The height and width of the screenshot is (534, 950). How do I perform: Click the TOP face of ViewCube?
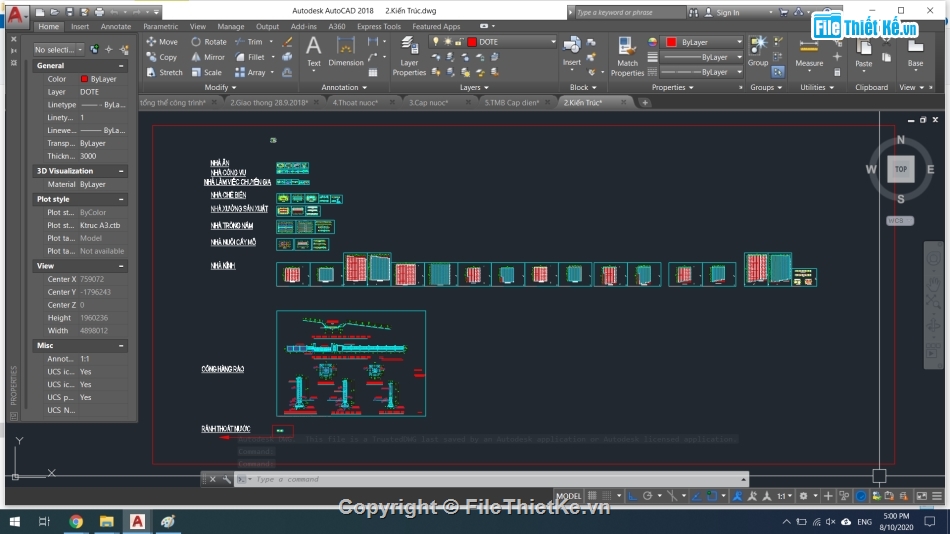(901, 169)
